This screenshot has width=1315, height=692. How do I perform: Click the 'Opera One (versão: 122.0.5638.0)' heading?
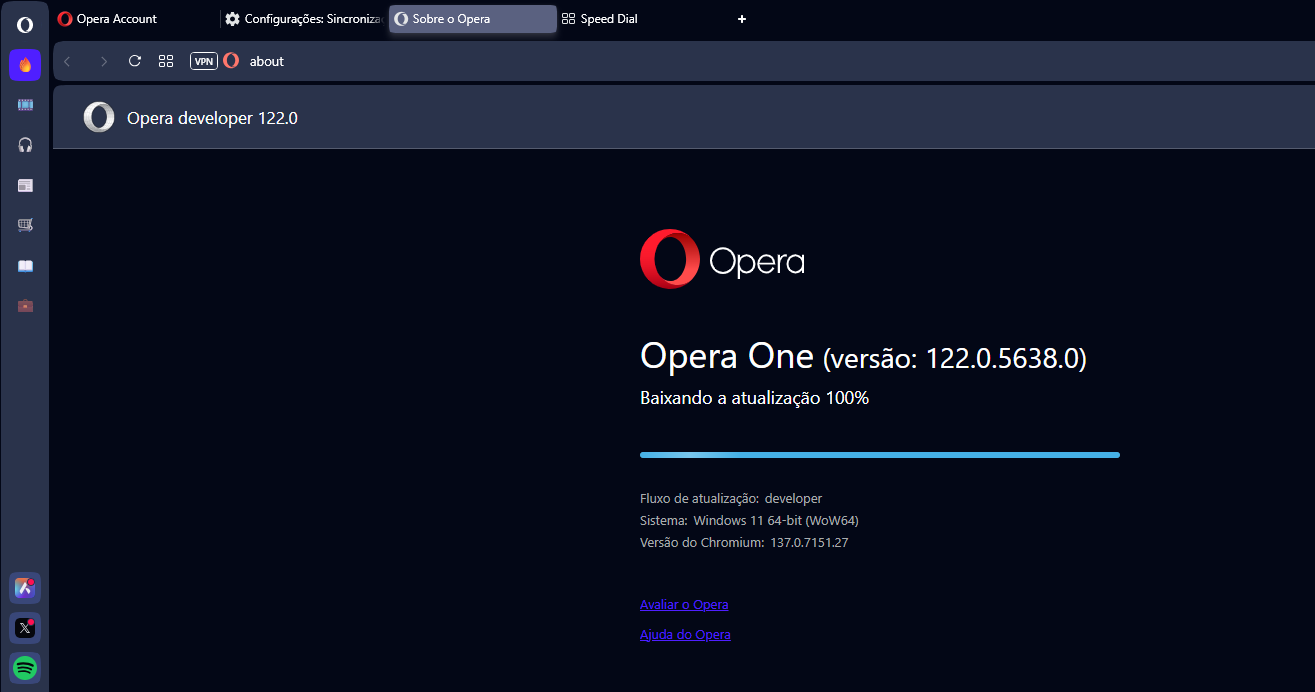[x=863, y=357]
